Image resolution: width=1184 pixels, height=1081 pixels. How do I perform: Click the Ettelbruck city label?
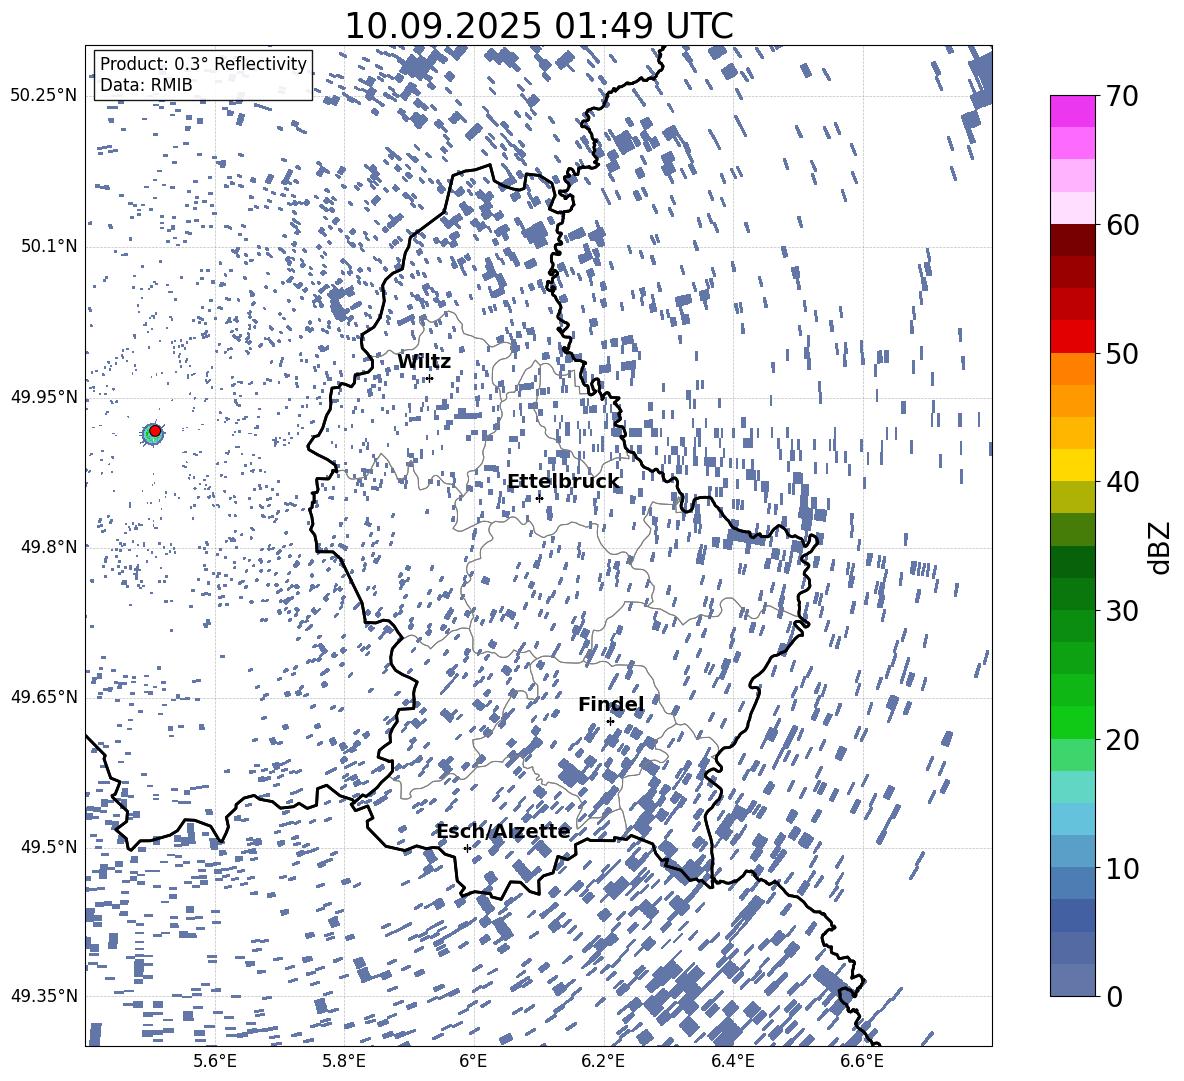pos(563,482)
